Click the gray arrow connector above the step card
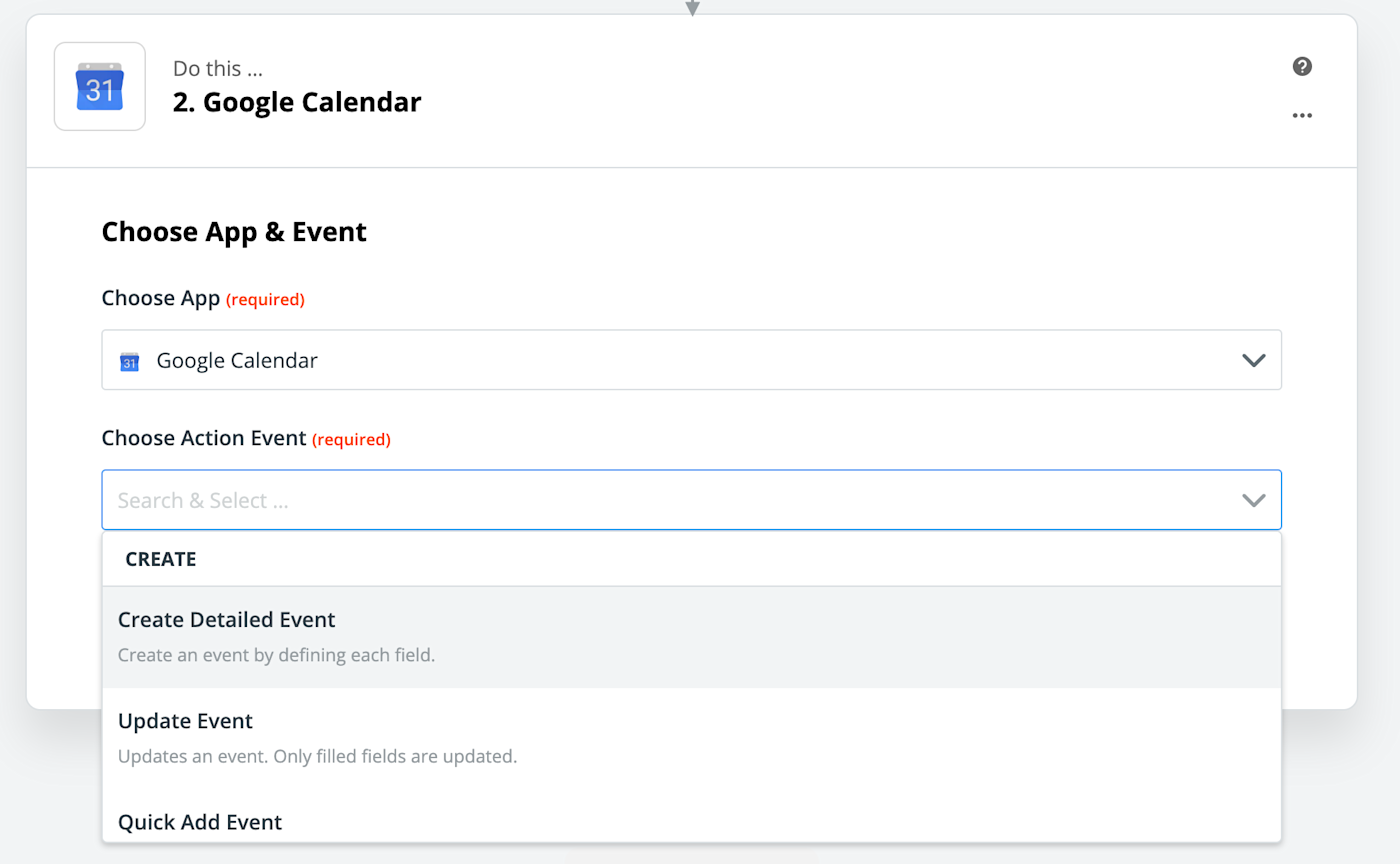The height and width of the screenshot is (864, 1400). point(692,7)
